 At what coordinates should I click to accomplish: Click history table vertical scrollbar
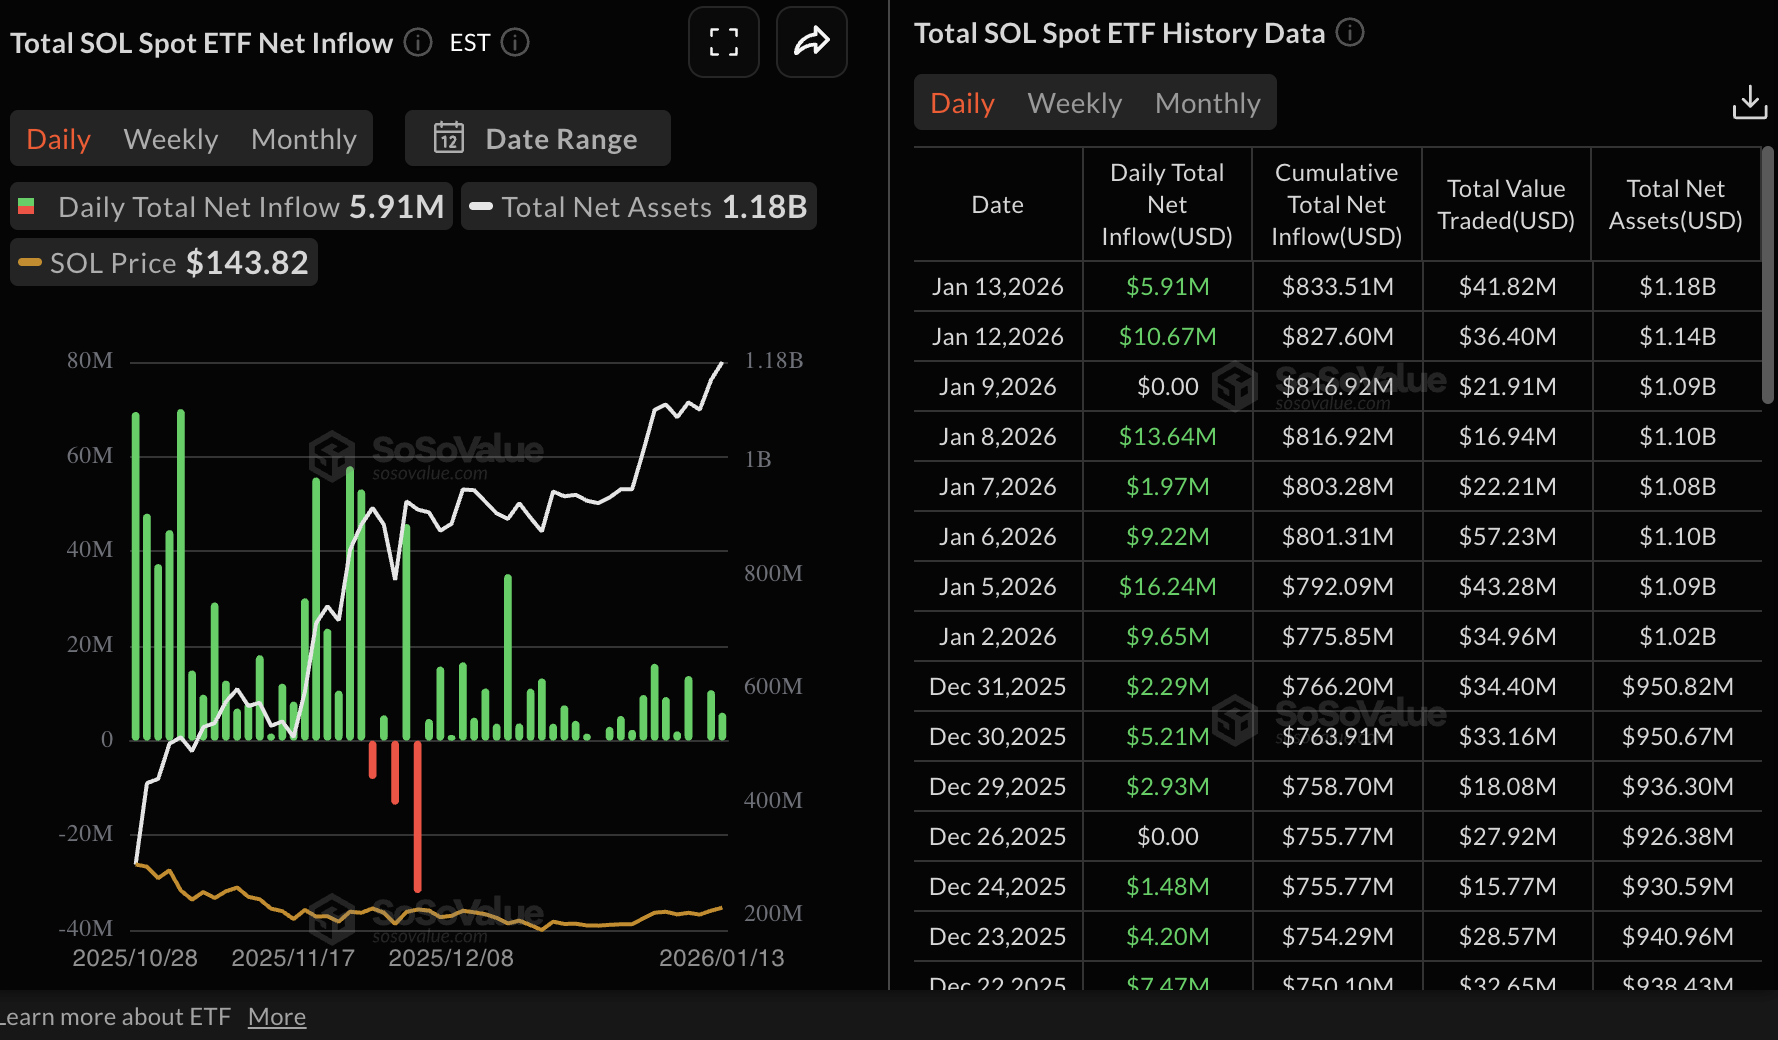point(1767,275)
